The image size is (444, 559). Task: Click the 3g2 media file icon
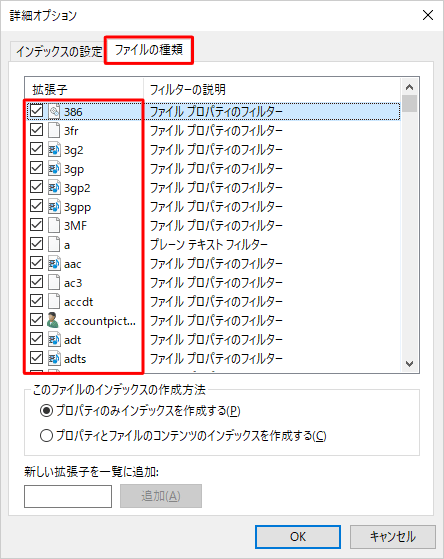pyautogui.click(x=54, y=149)
